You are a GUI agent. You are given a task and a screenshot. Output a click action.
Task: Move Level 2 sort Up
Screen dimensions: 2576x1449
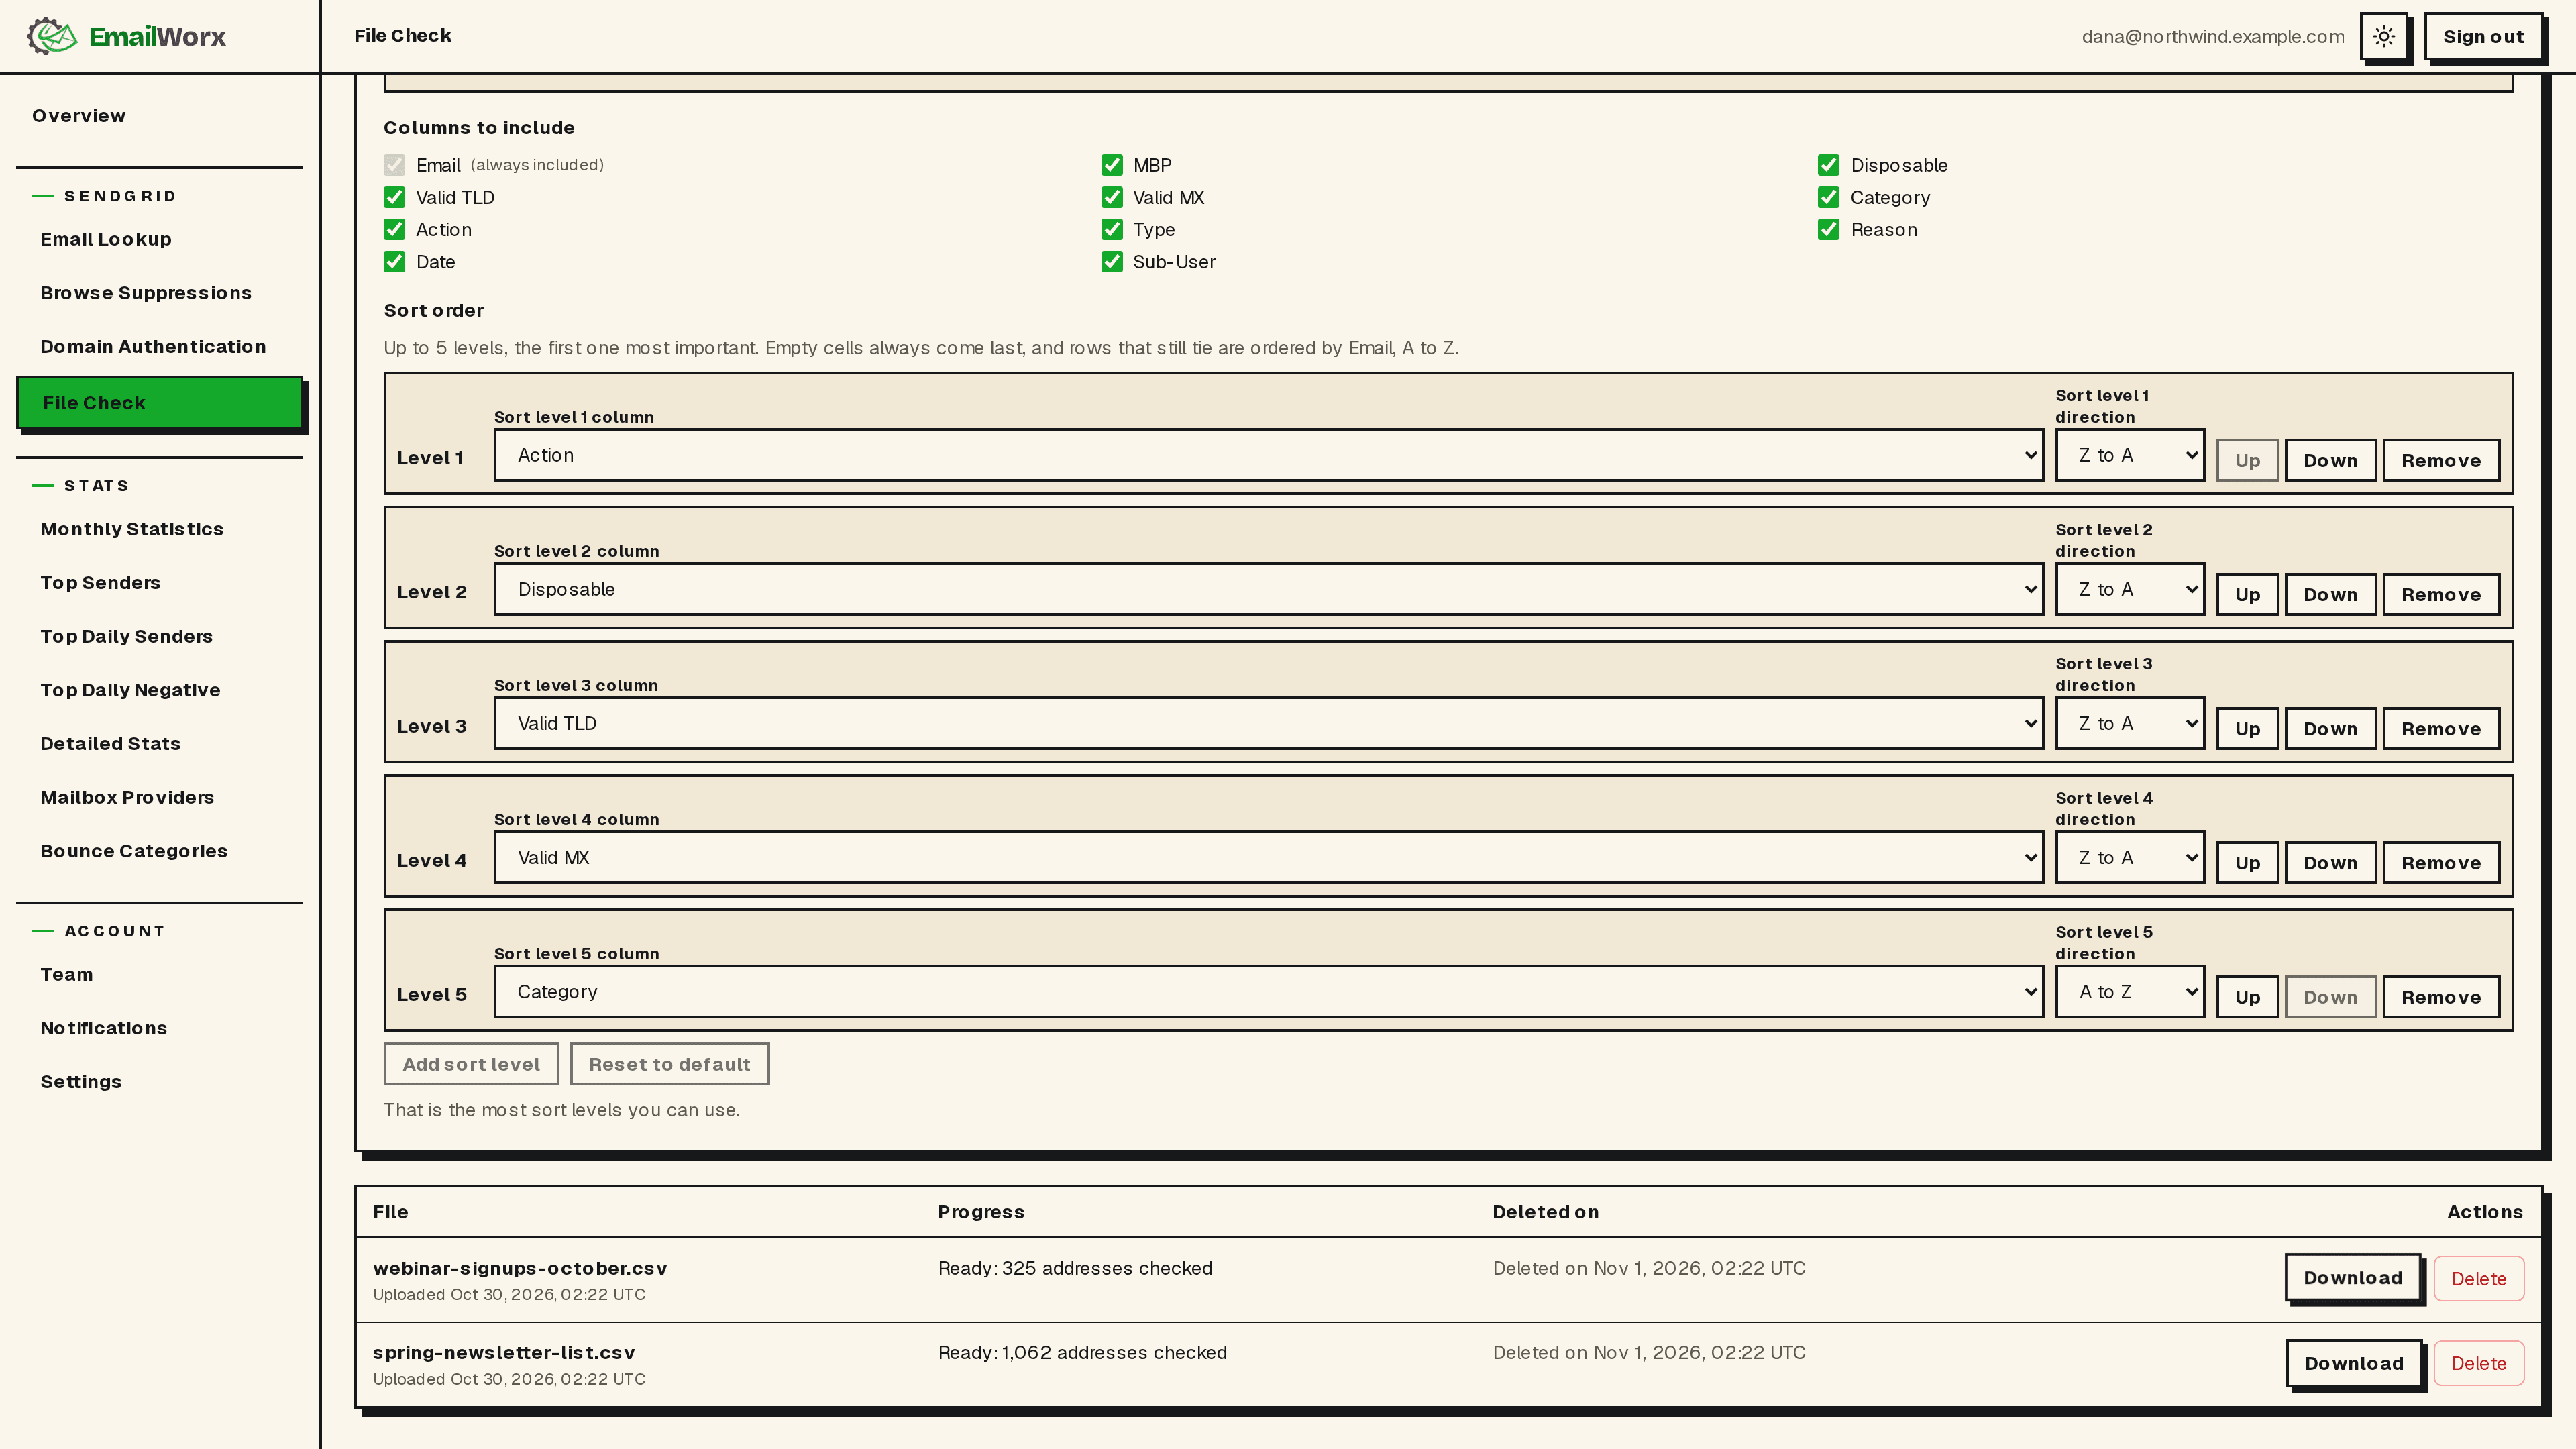click(x=2247, y=594)
